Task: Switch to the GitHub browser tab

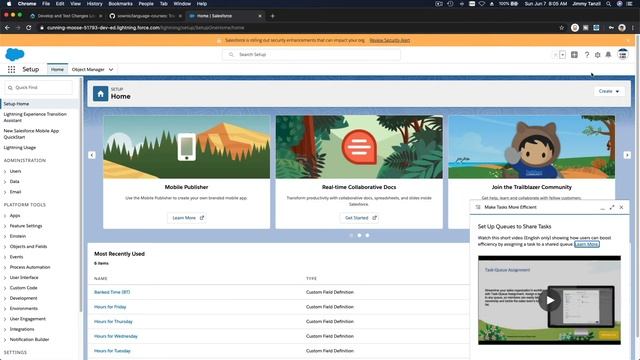Action: tap(145, 16)
